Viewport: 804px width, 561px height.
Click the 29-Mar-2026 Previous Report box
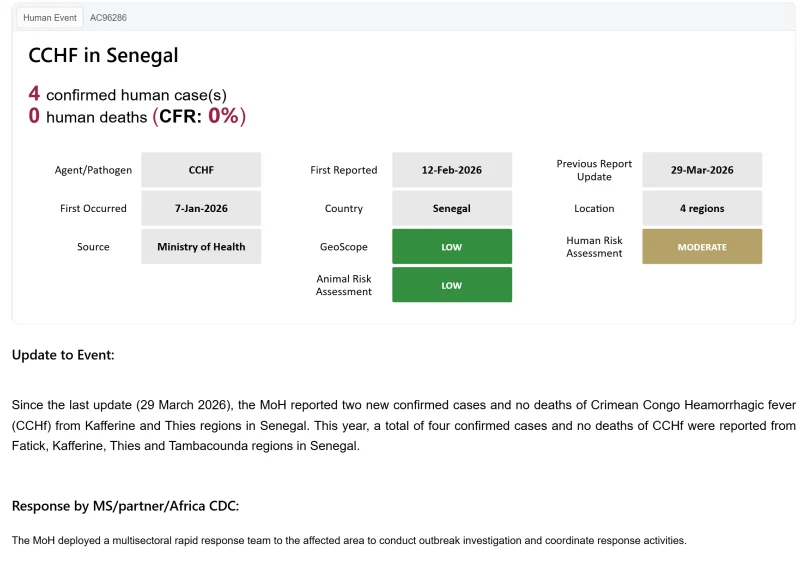click(702, 170)
